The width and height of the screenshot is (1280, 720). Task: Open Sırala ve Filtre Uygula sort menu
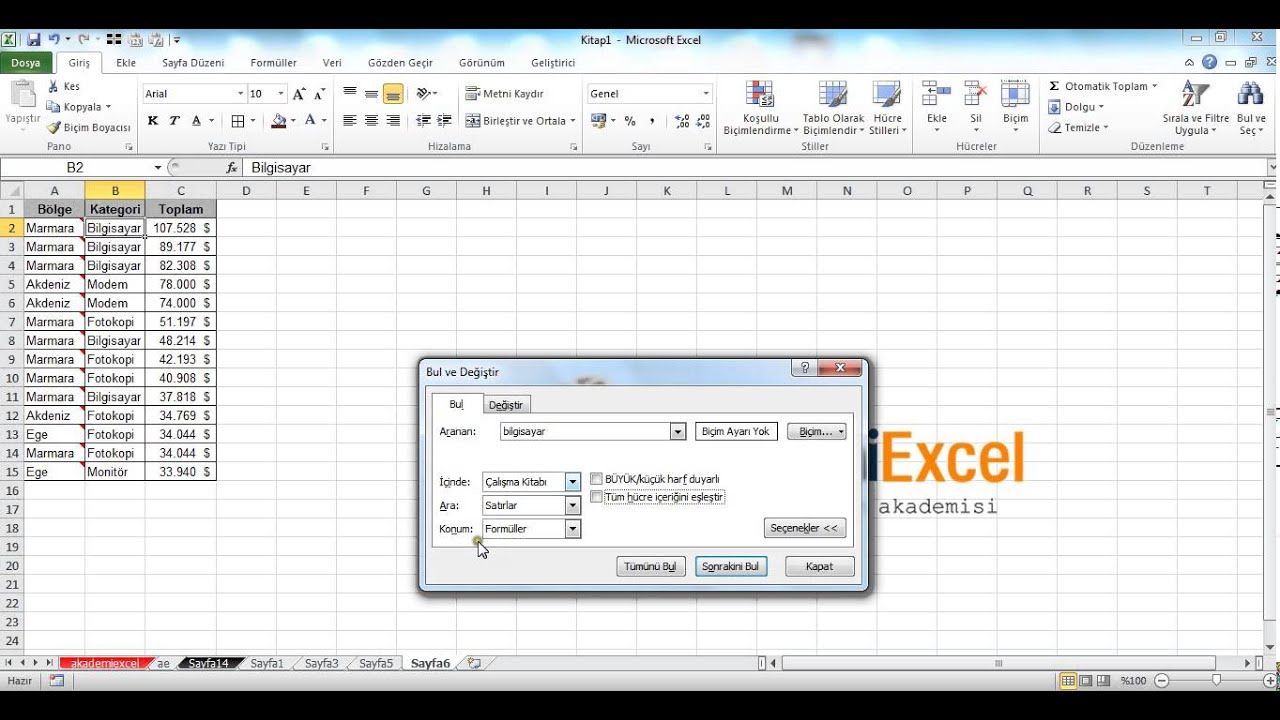click(1196, 108)
